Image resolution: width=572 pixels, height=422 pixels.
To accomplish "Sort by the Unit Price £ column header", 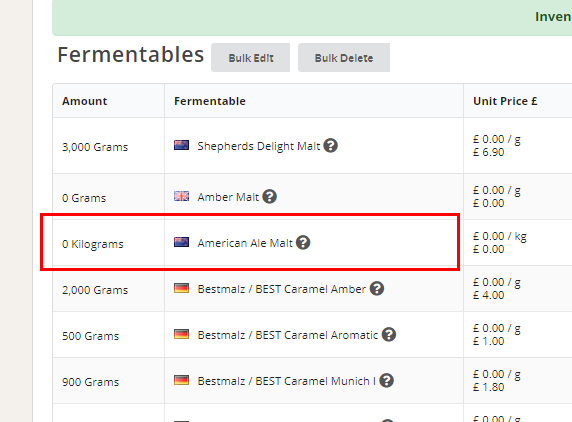I will point(505,101).
